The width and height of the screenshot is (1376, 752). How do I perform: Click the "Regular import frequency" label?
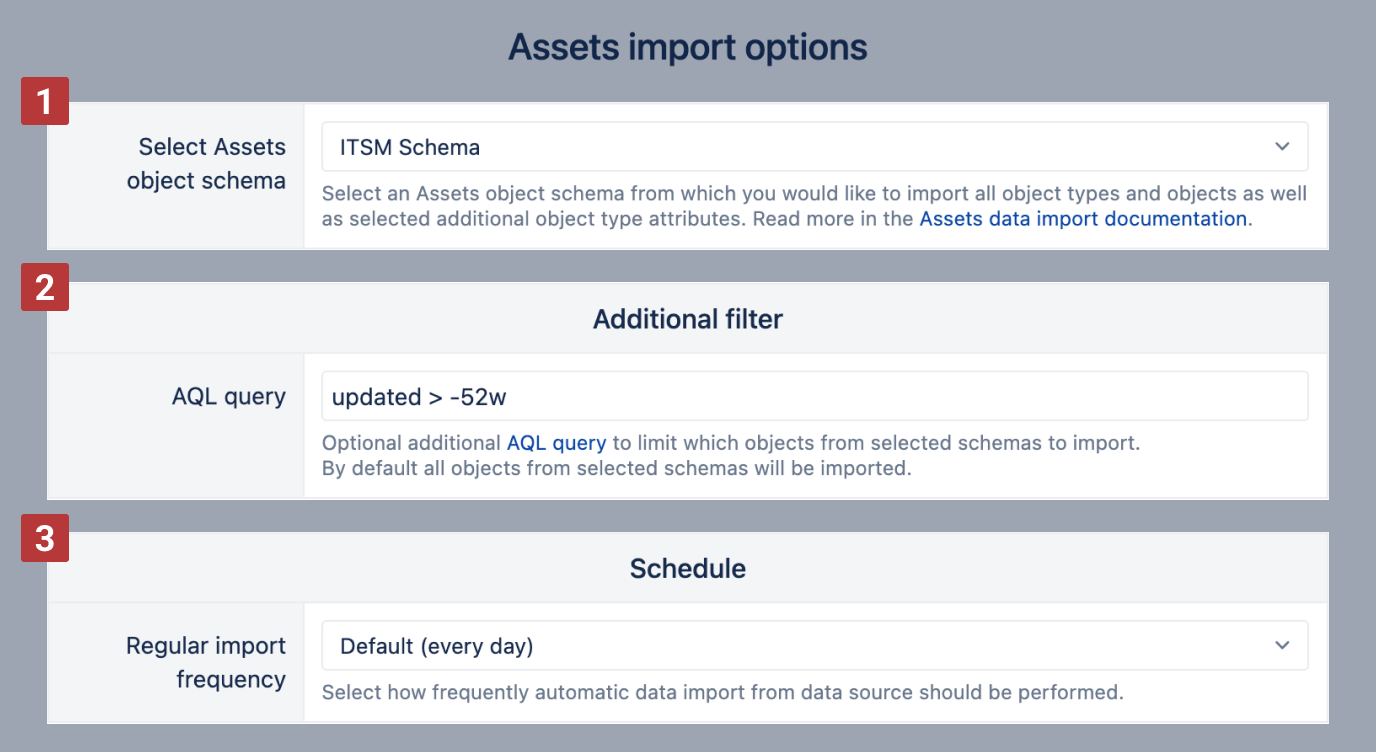(x=207, y=662)
